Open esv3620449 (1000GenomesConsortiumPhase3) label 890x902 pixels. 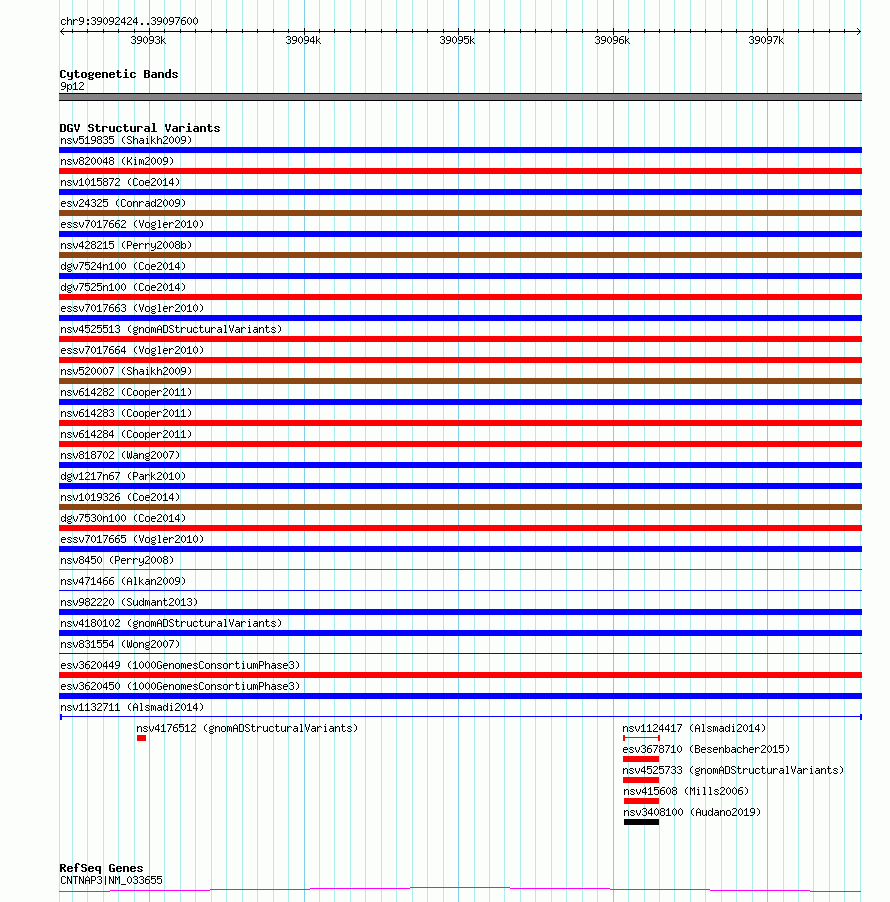(x=180, y=665)
